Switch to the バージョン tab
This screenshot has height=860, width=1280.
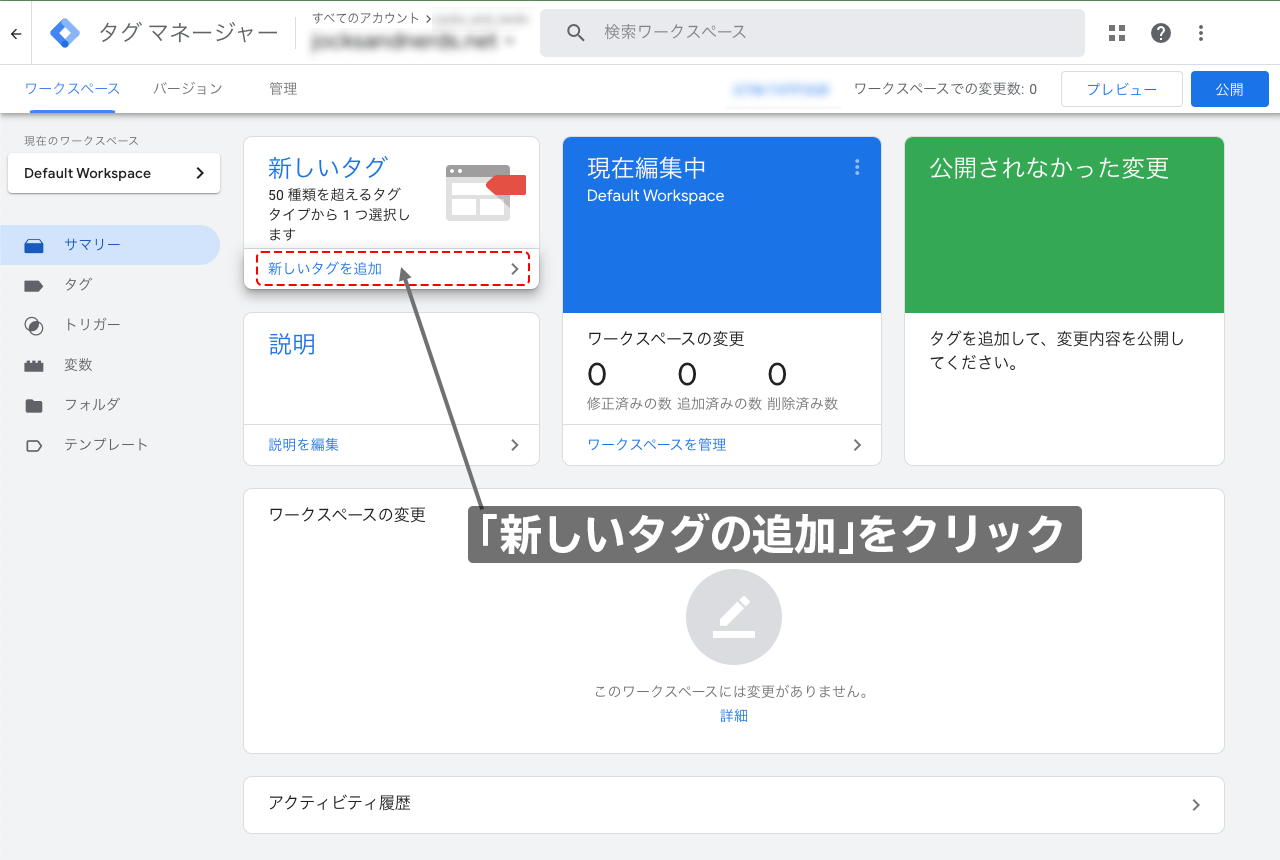pos(188,88)
